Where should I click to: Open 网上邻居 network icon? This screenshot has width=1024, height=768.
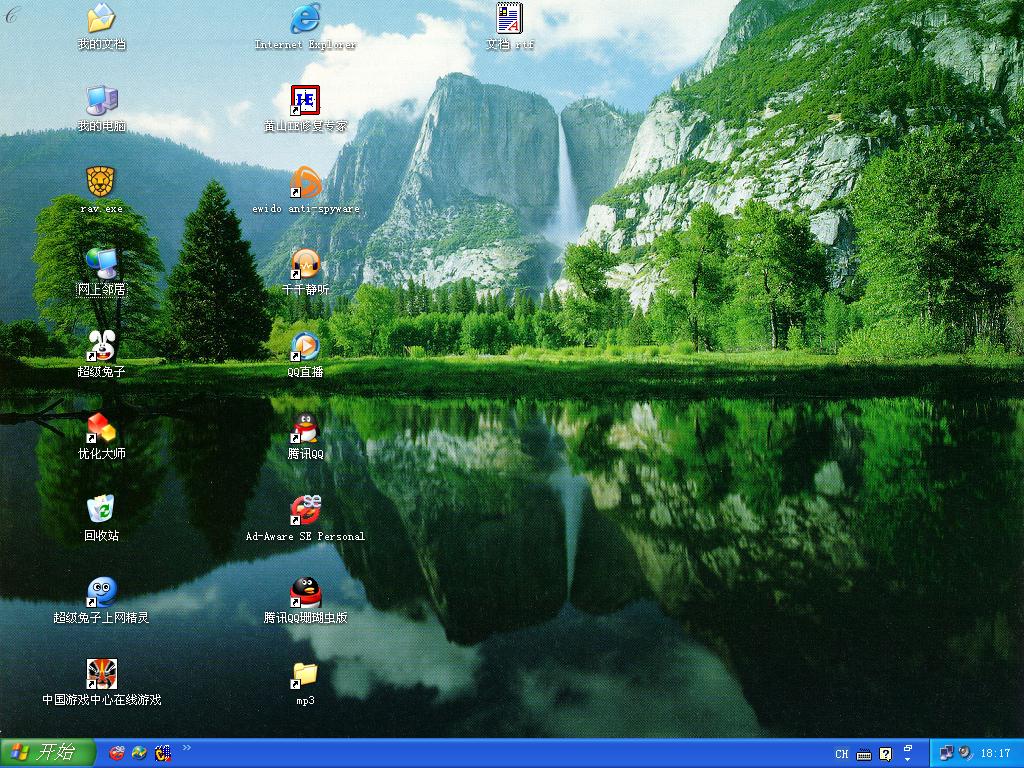tap(101, 264)
